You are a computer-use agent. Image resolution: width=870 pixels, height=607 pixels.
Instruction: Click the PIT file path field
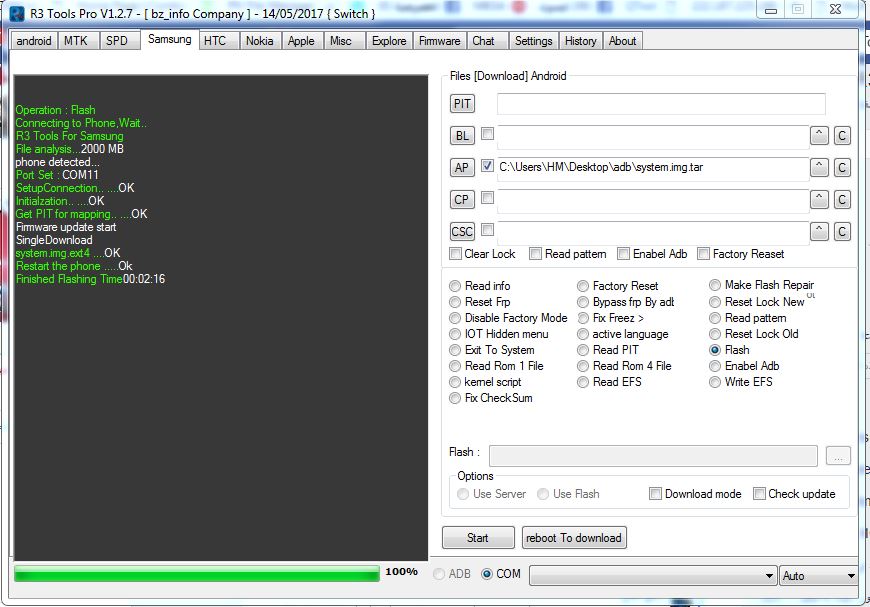pos(661,104)
